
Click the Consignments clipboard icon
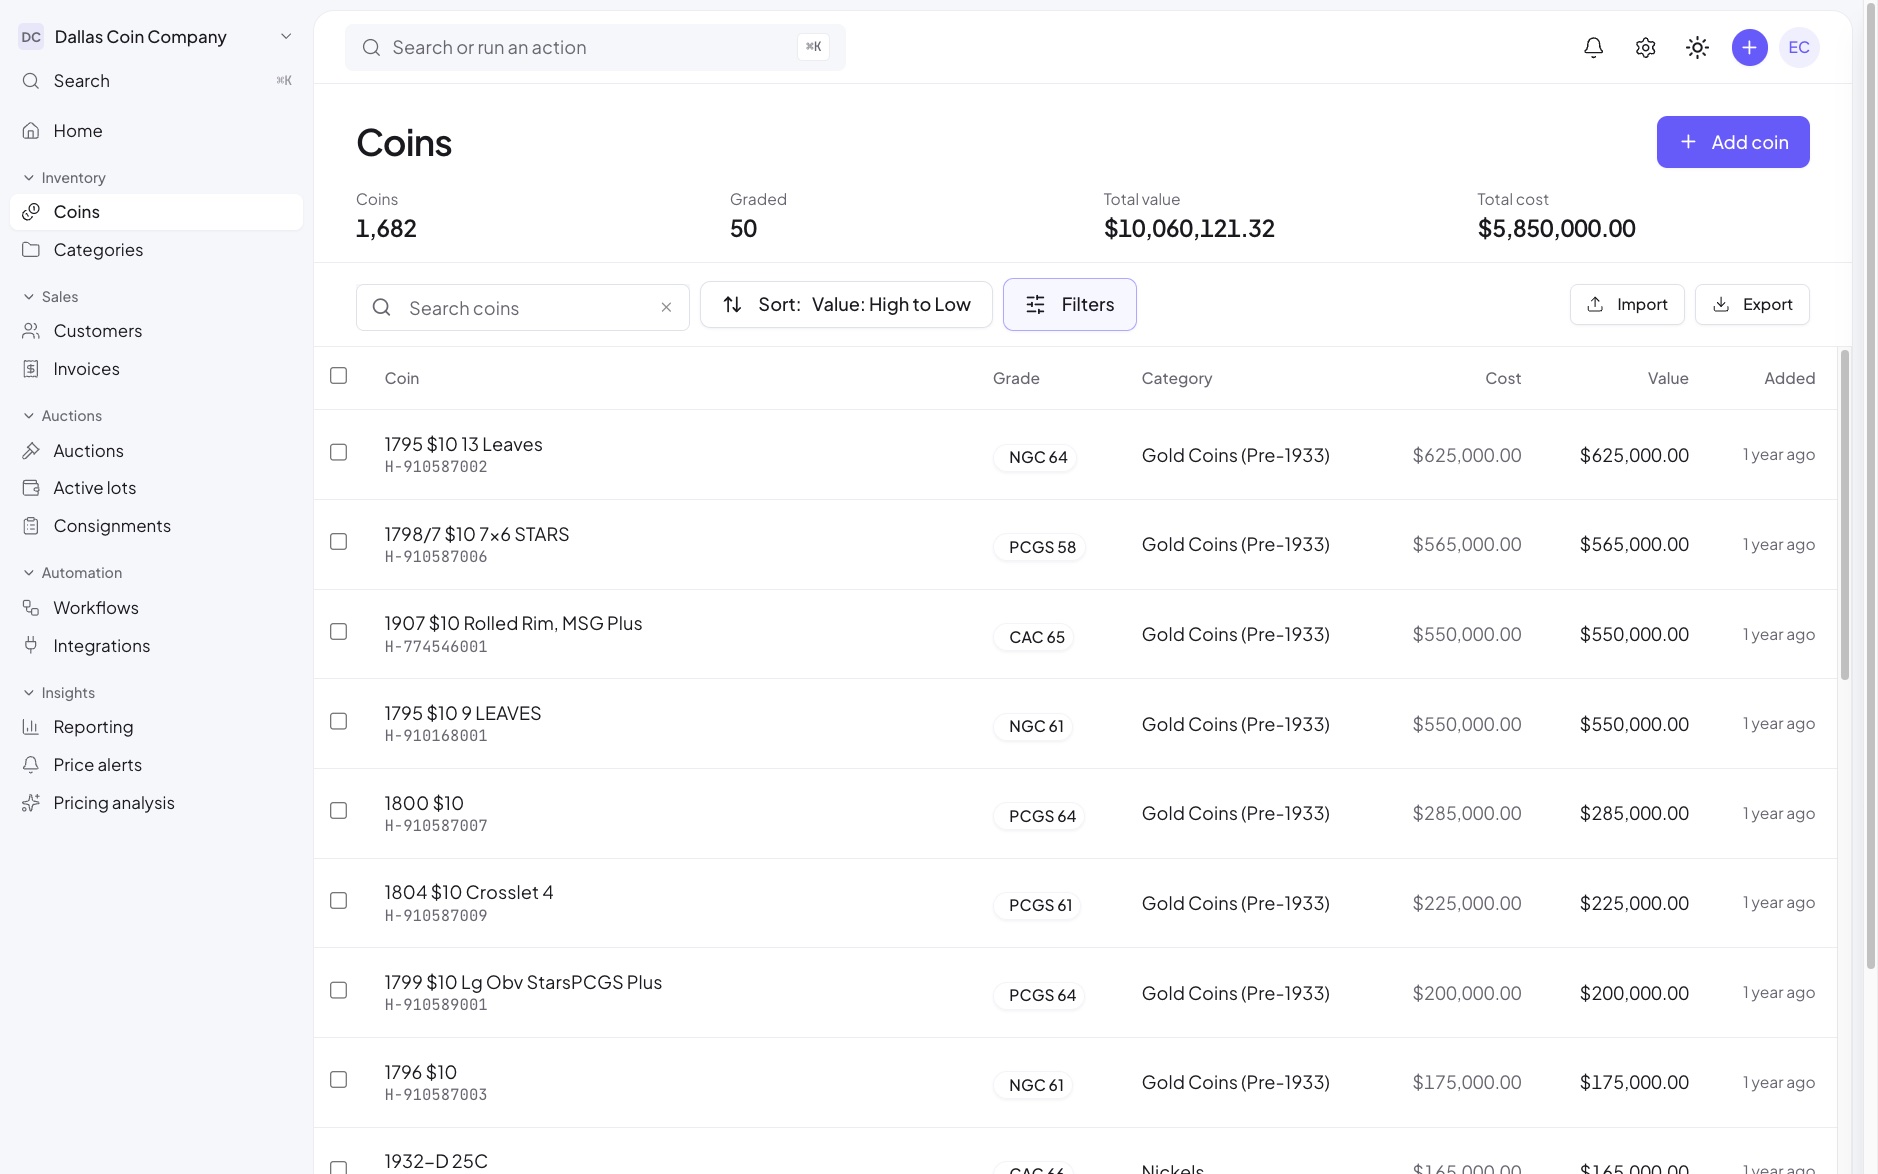[31, 526]
